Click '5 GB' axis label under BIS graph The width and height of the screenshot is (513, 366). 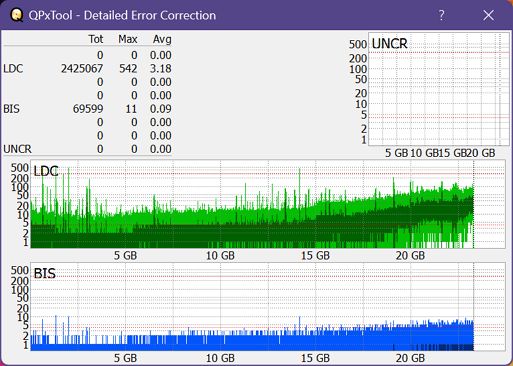(125, 358)
